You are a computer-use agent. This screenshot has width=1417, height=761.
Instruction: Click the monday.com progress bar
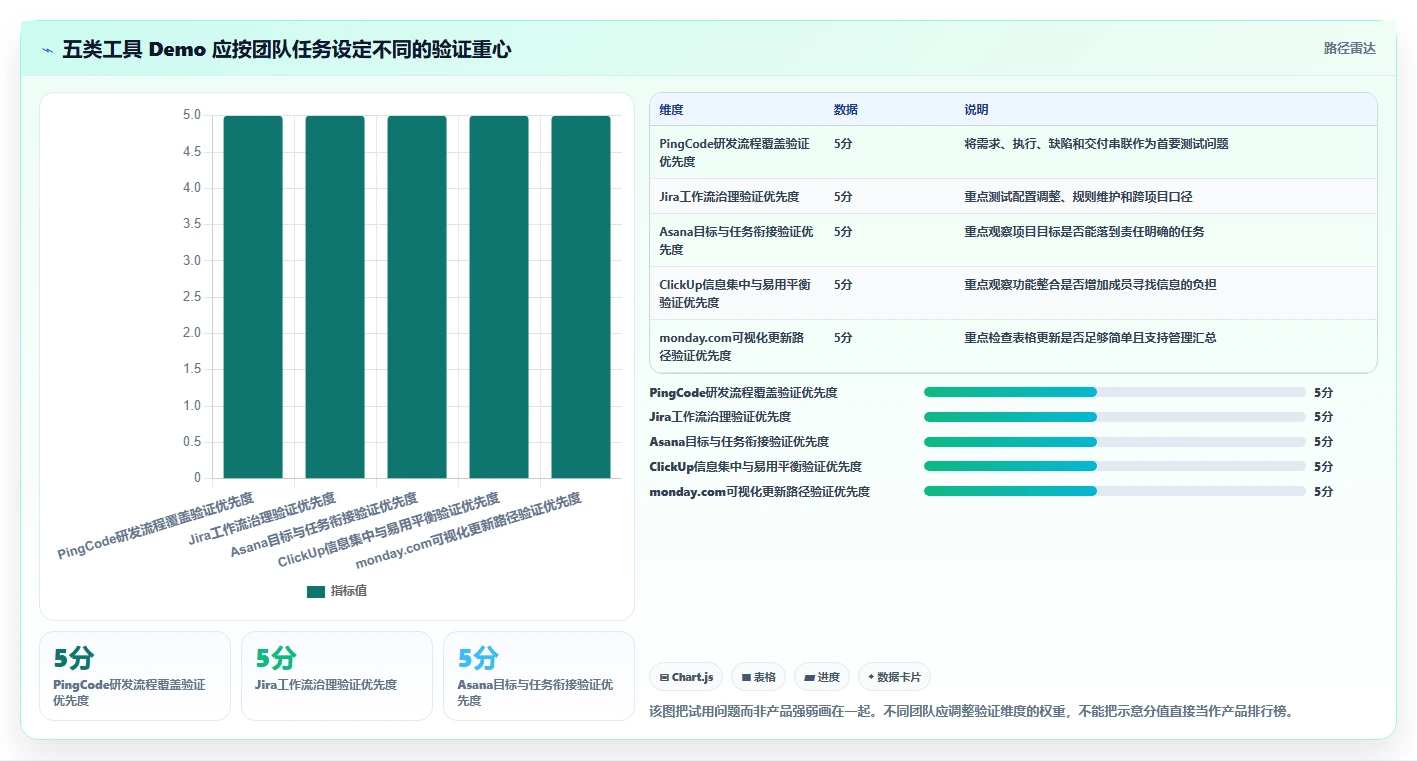(1115, 491)
